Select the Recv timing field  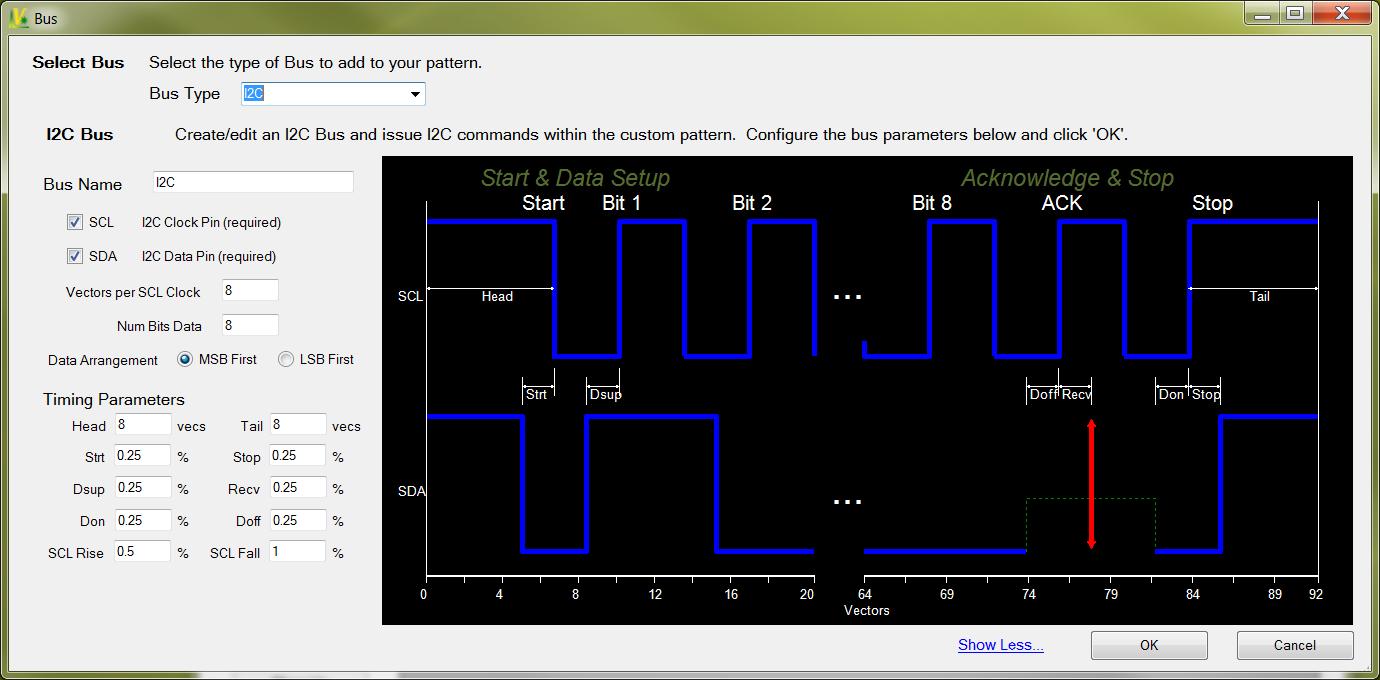point(297,488)
